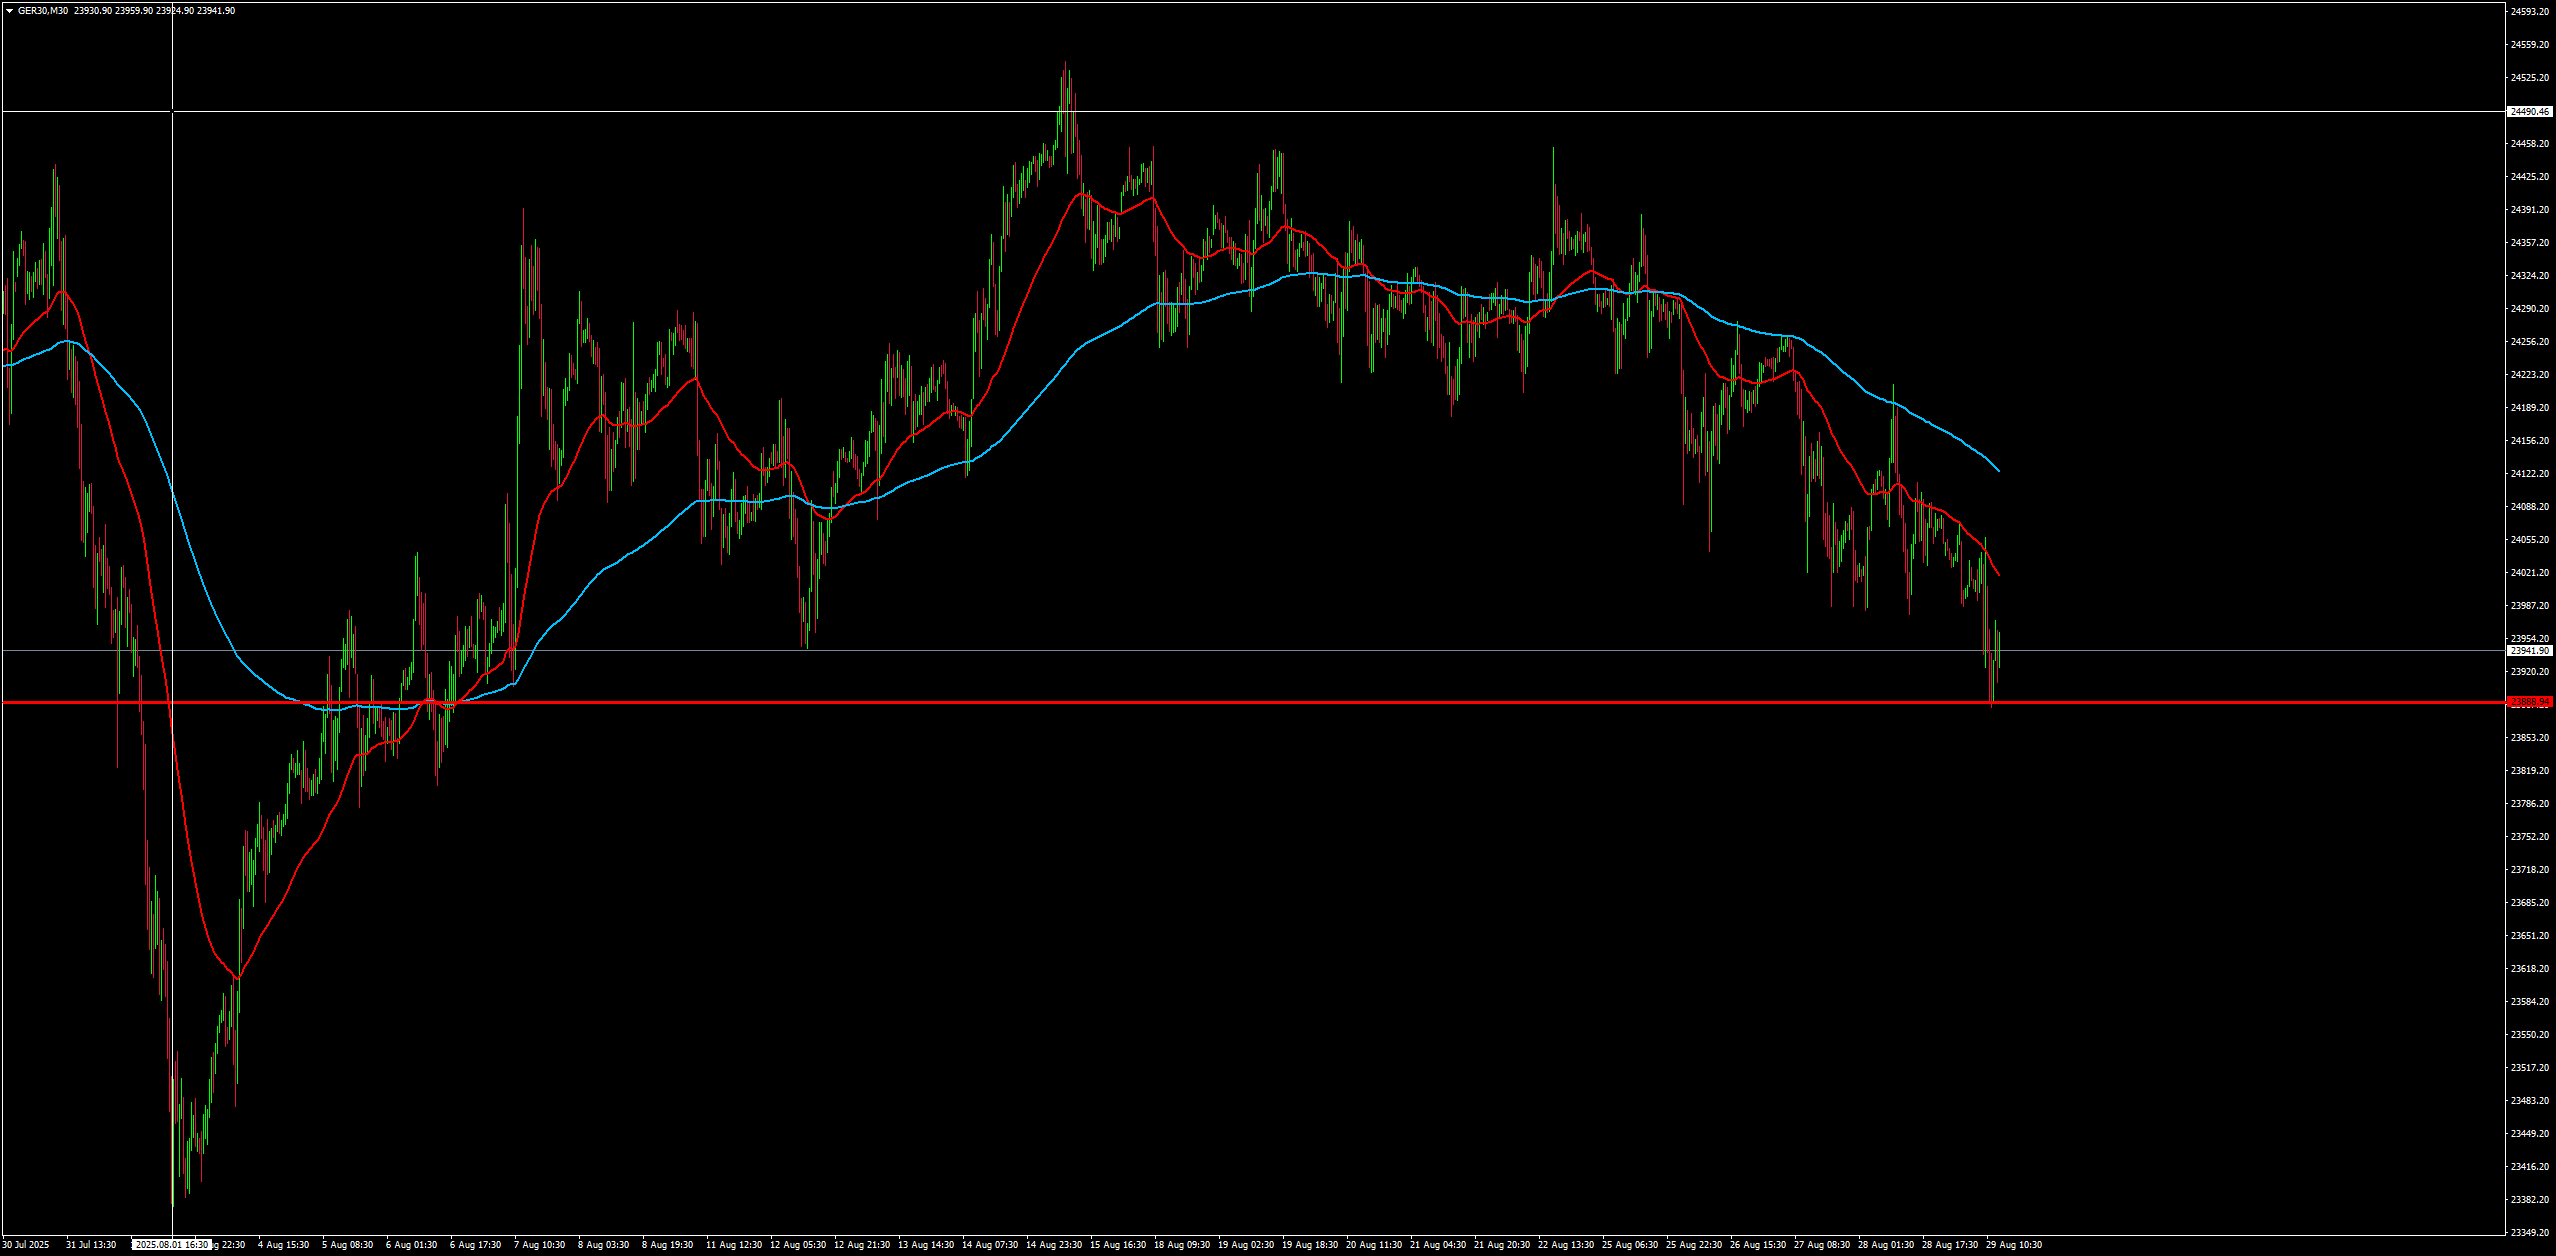Click the 7 Aug 10:30 time label

coord(540,1245)
